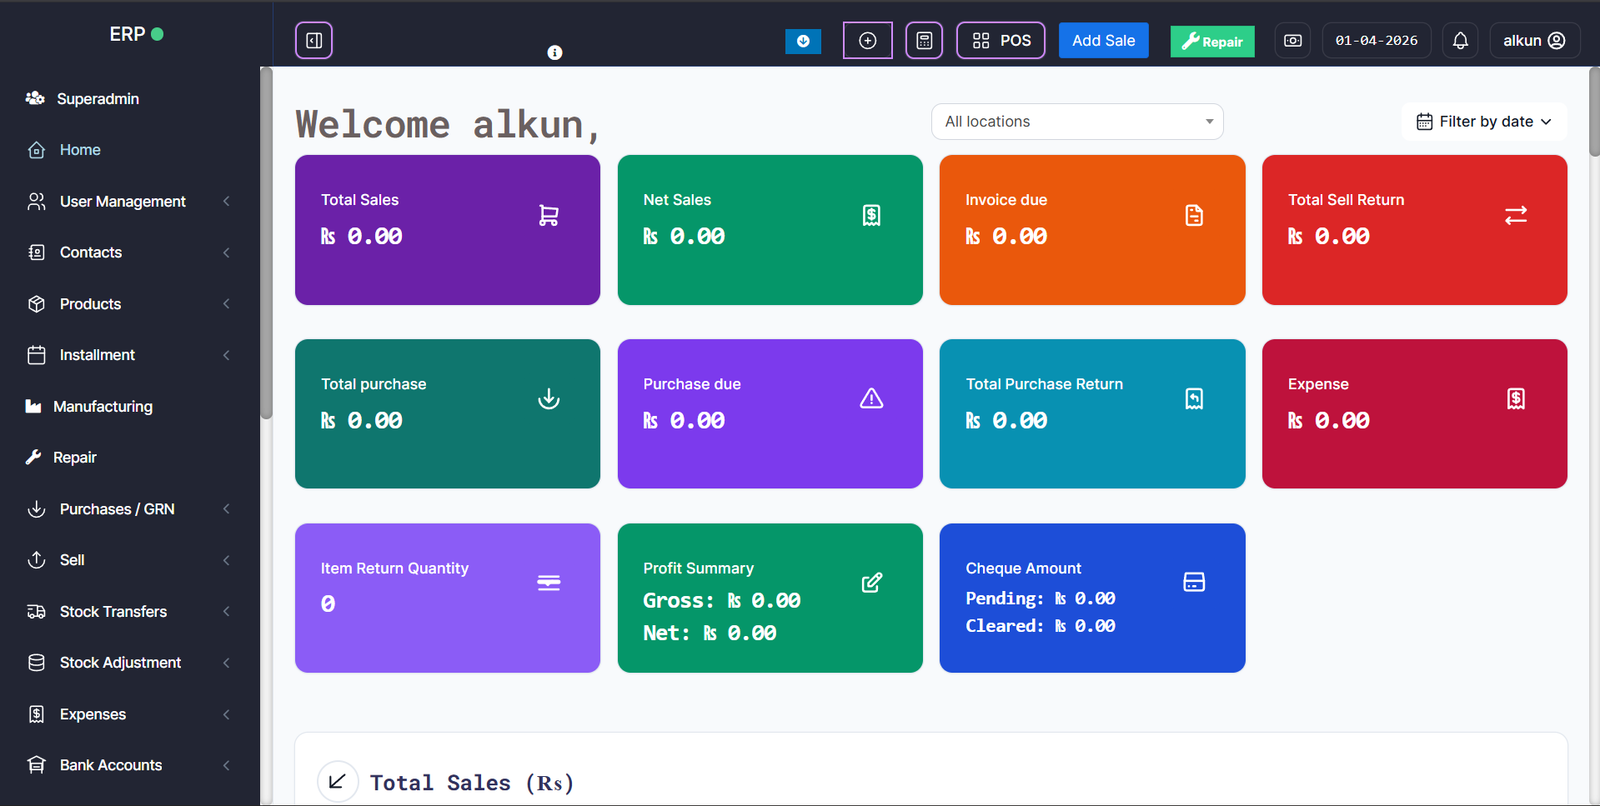1600x806 pixels.
Task: Click the dollar receipt icon on the Expense card
Action: [1516, 399]
